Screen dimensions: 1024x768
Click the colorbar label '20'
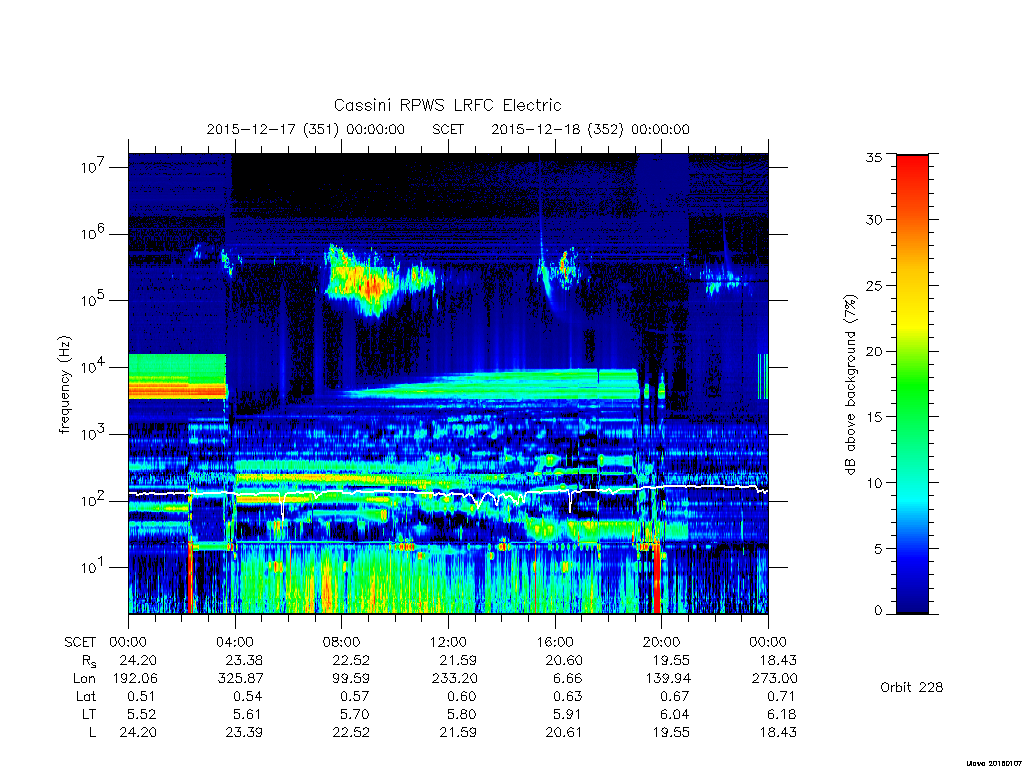tap(873, 351)
